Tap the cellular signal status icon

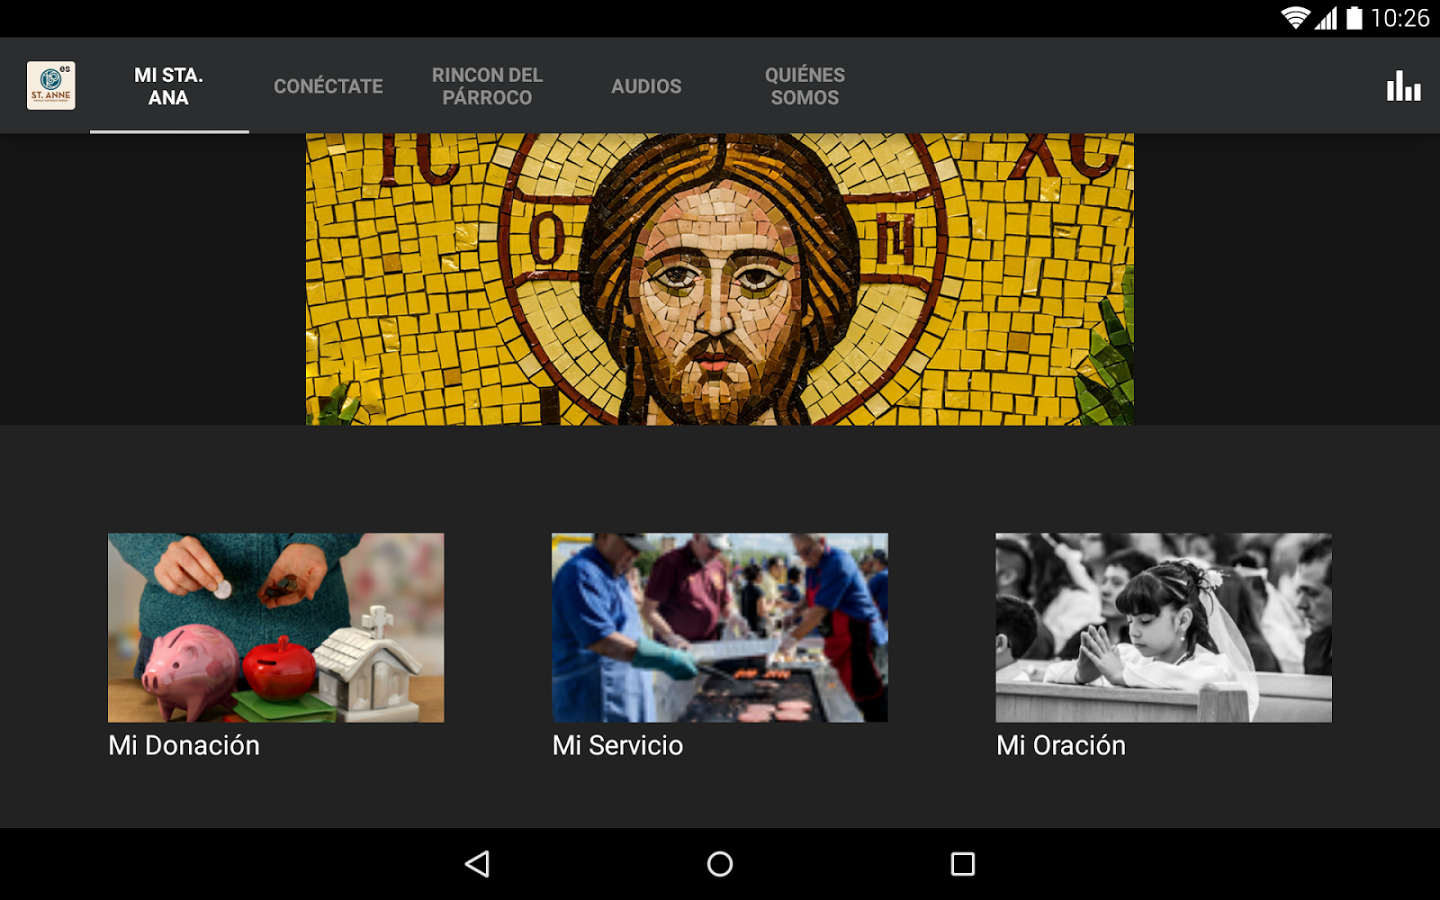1326,18
